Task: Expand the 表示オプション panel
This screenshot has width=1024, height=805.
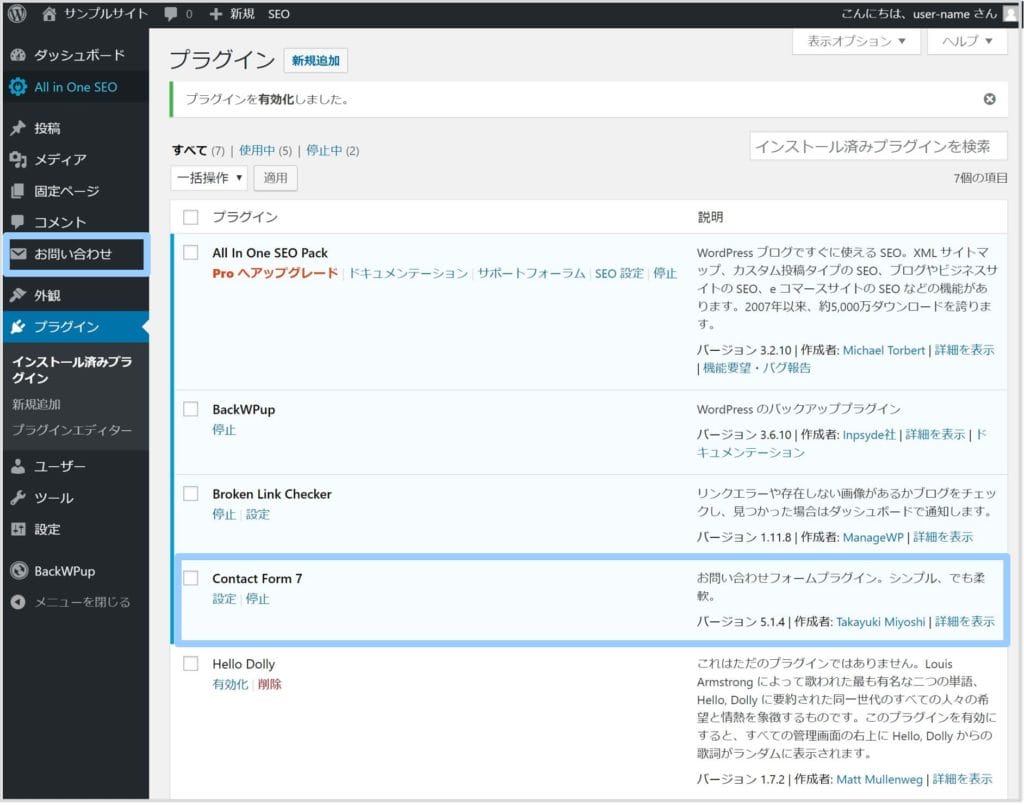Action: (x=856, y=41)
